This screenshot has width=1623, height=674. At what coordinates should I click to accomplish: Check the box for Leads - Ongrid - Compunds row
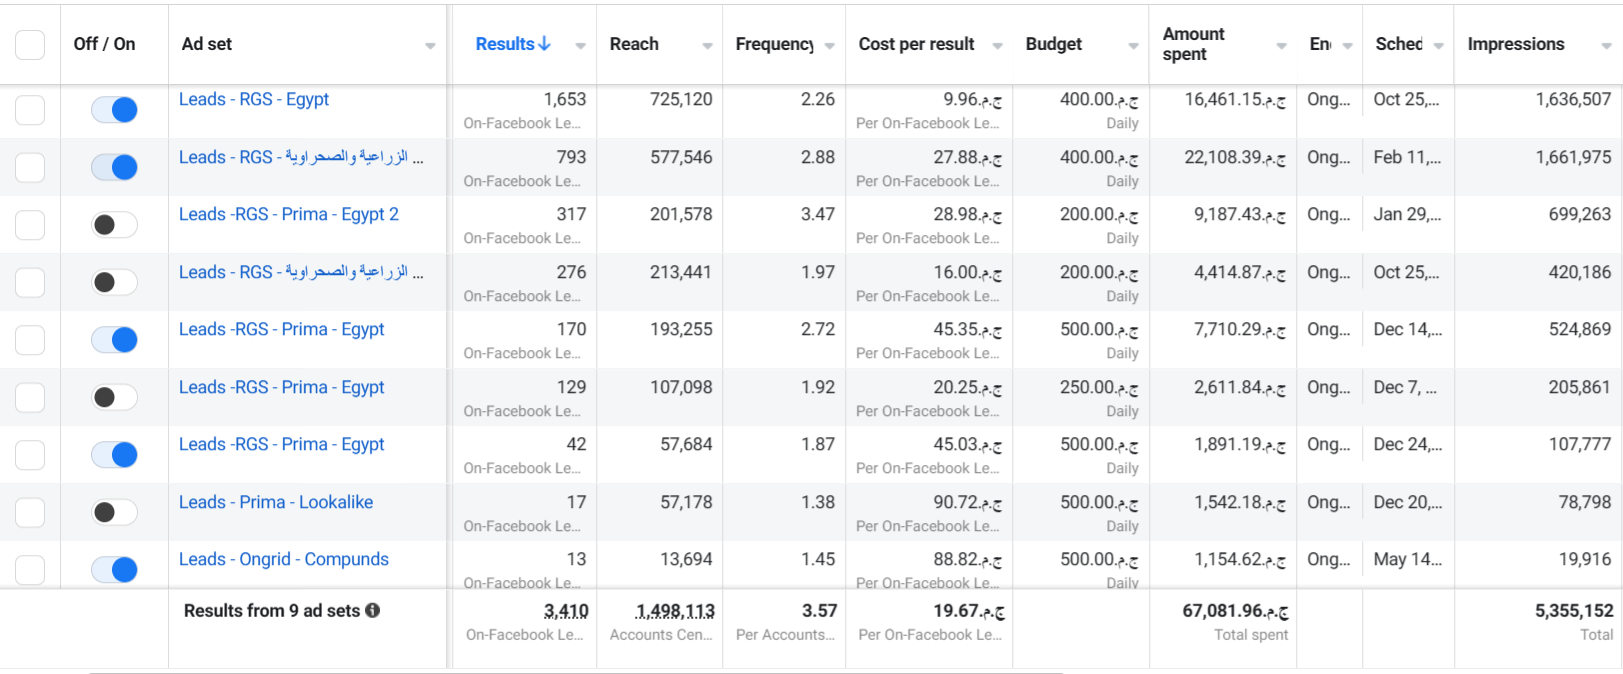30,570
